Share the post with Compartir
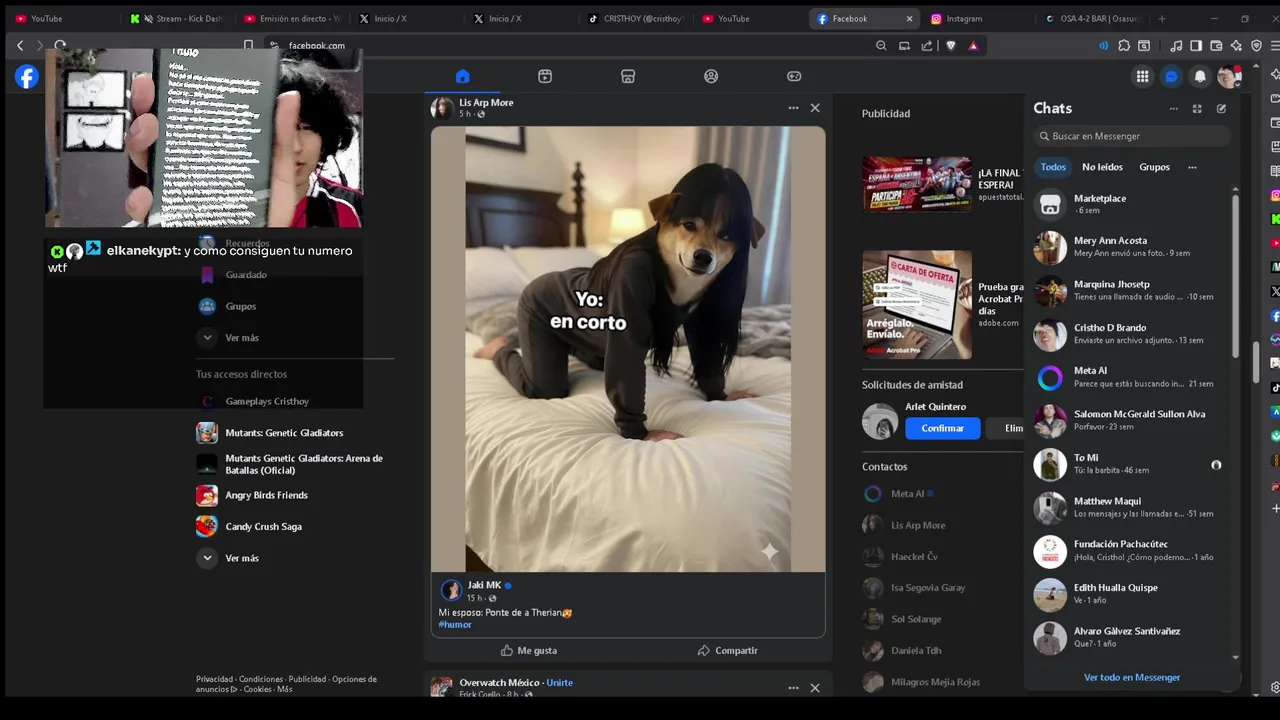Image resolution: width=1280 pixels, height=720 pixels. [x=727, y=650]
